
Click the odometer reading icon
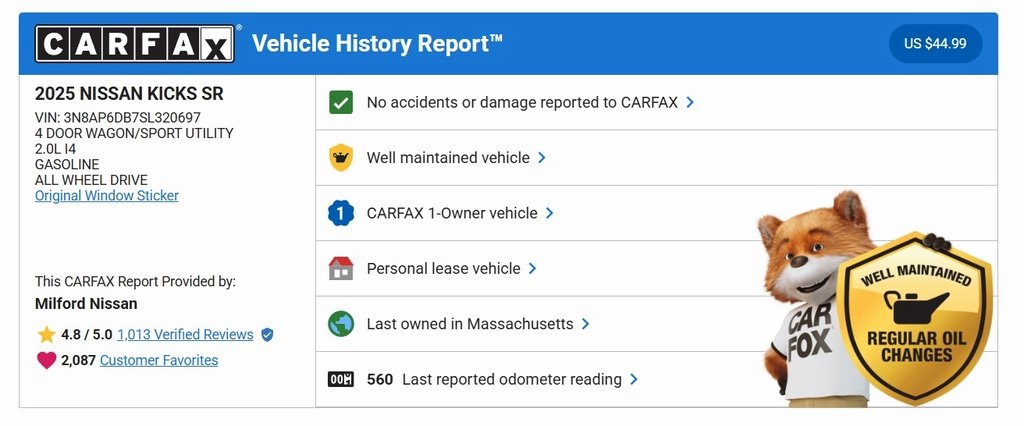pos(341,380)
